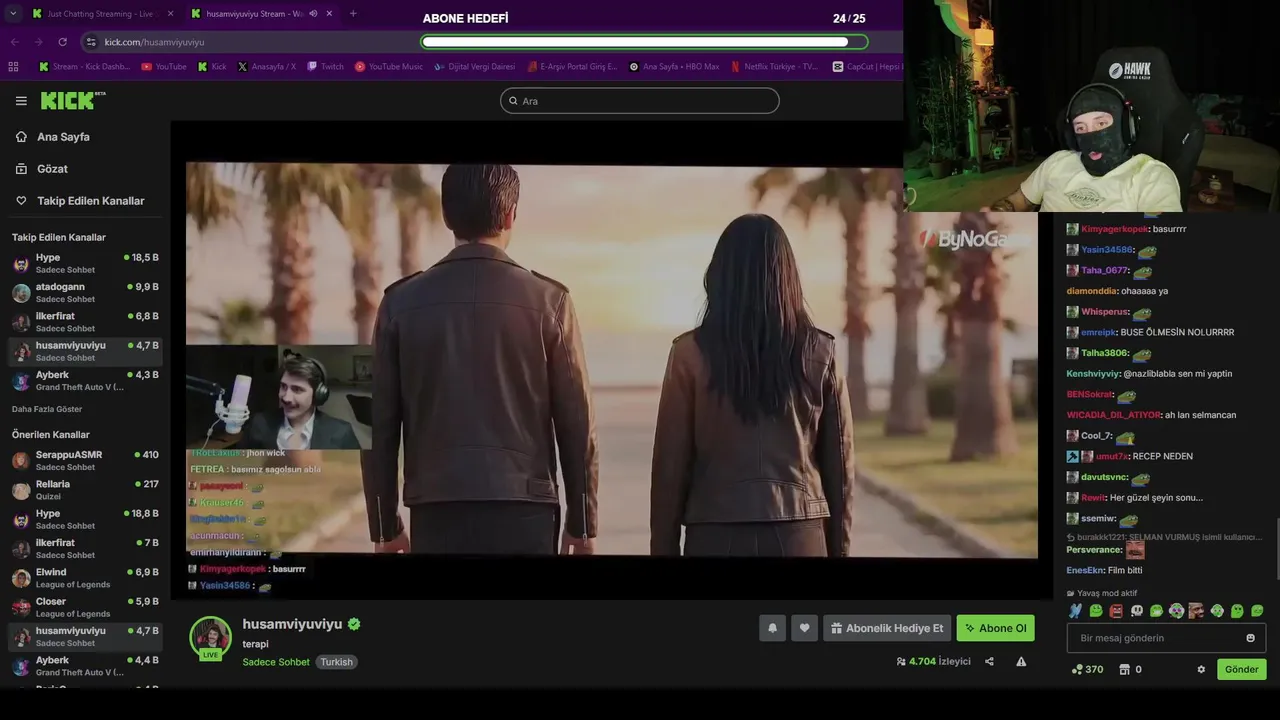Open Netflix Türkiye bookmark
The height and width of the screenshot is (720, 1280).
click(x=774, y=67)
